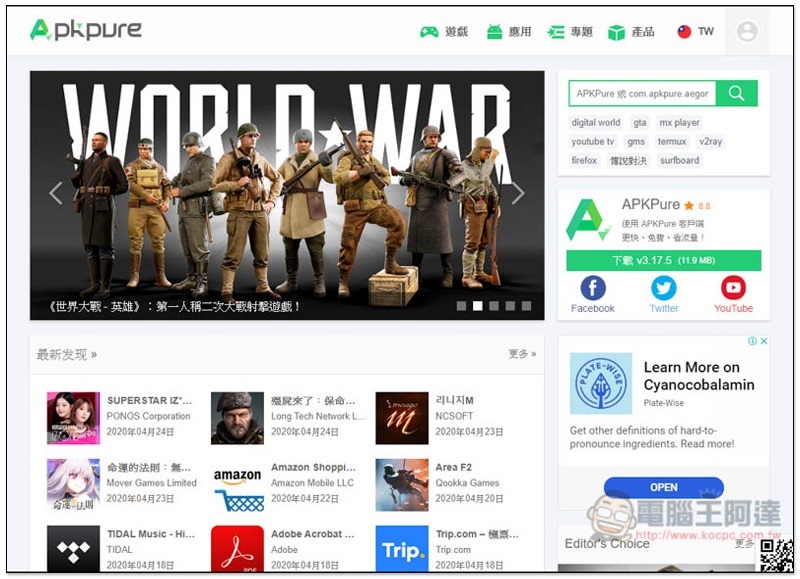The height and width of the screenshot is (579, 800).
Task: Click the QR code icon
Action: tap(776, 555)
